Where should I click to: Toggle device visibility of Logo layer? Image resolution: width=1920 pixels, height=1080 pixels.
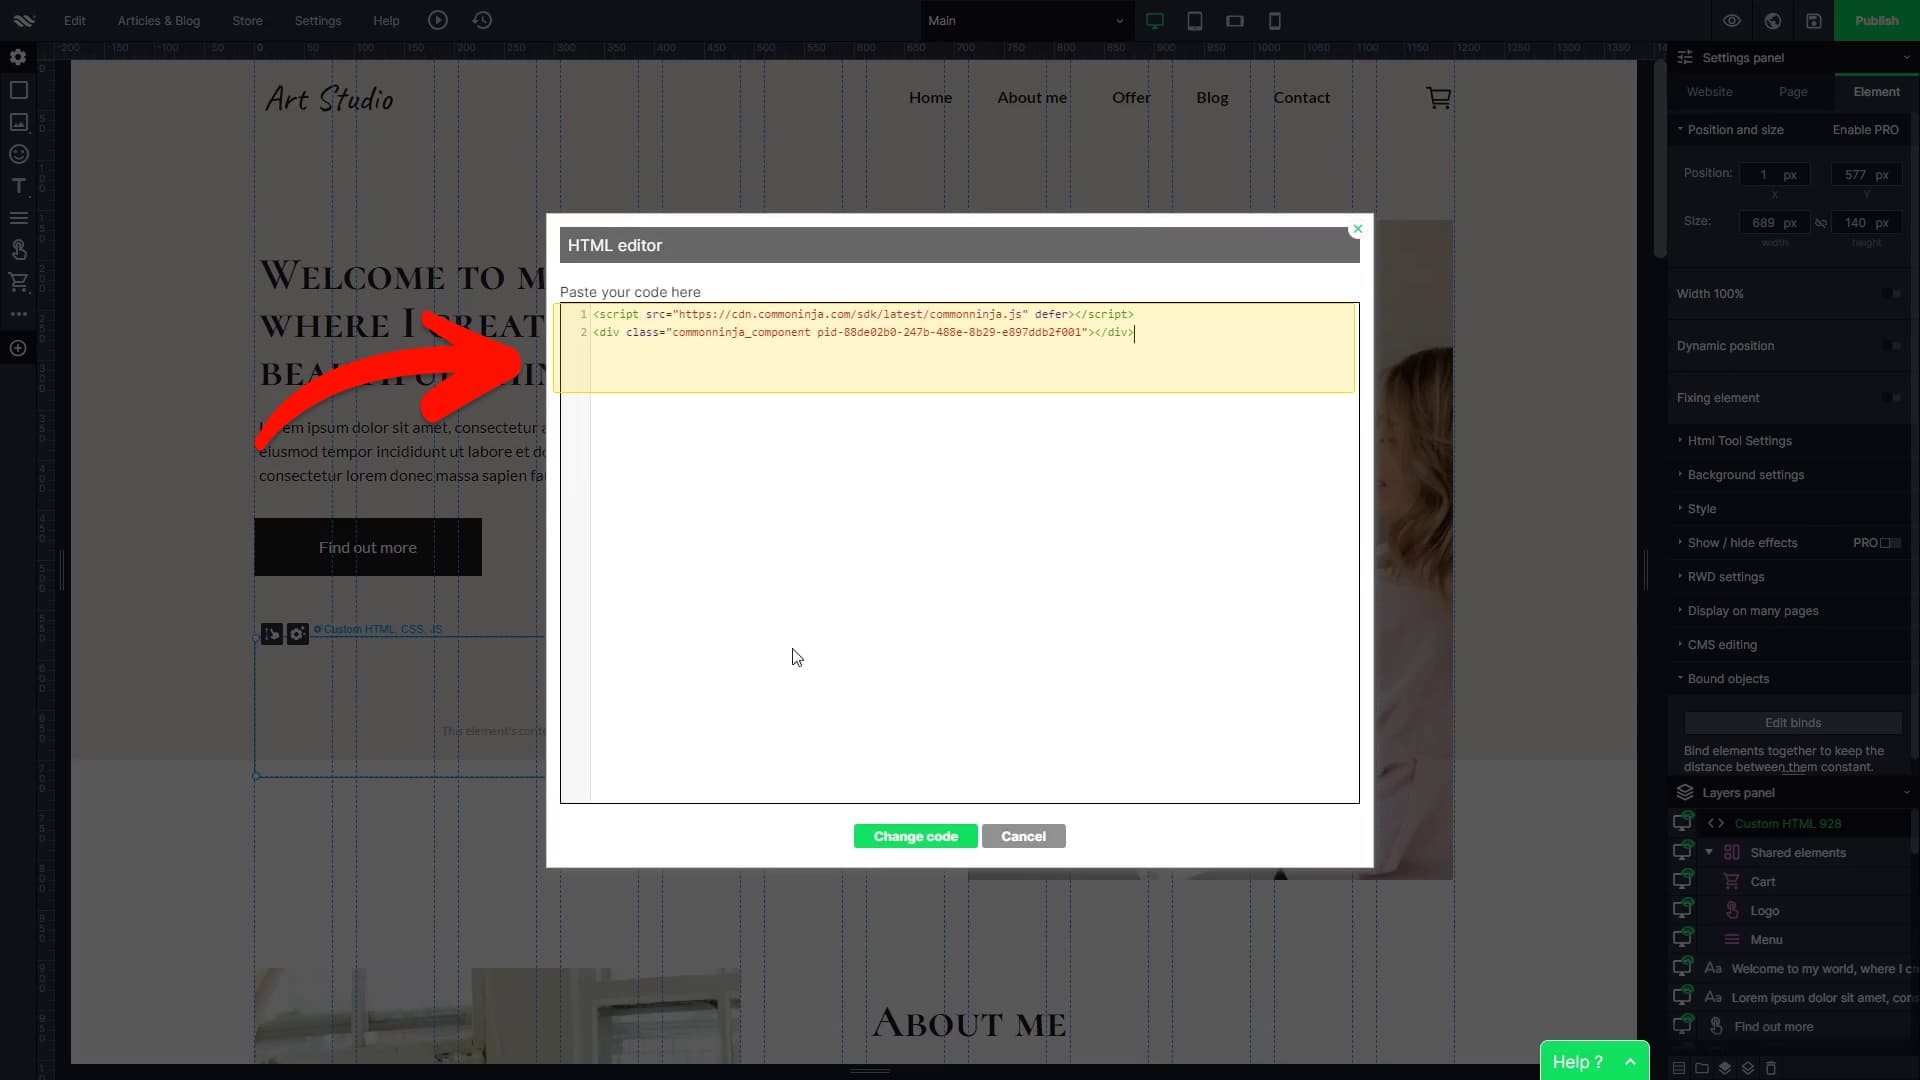click(x=1684, y=910)
